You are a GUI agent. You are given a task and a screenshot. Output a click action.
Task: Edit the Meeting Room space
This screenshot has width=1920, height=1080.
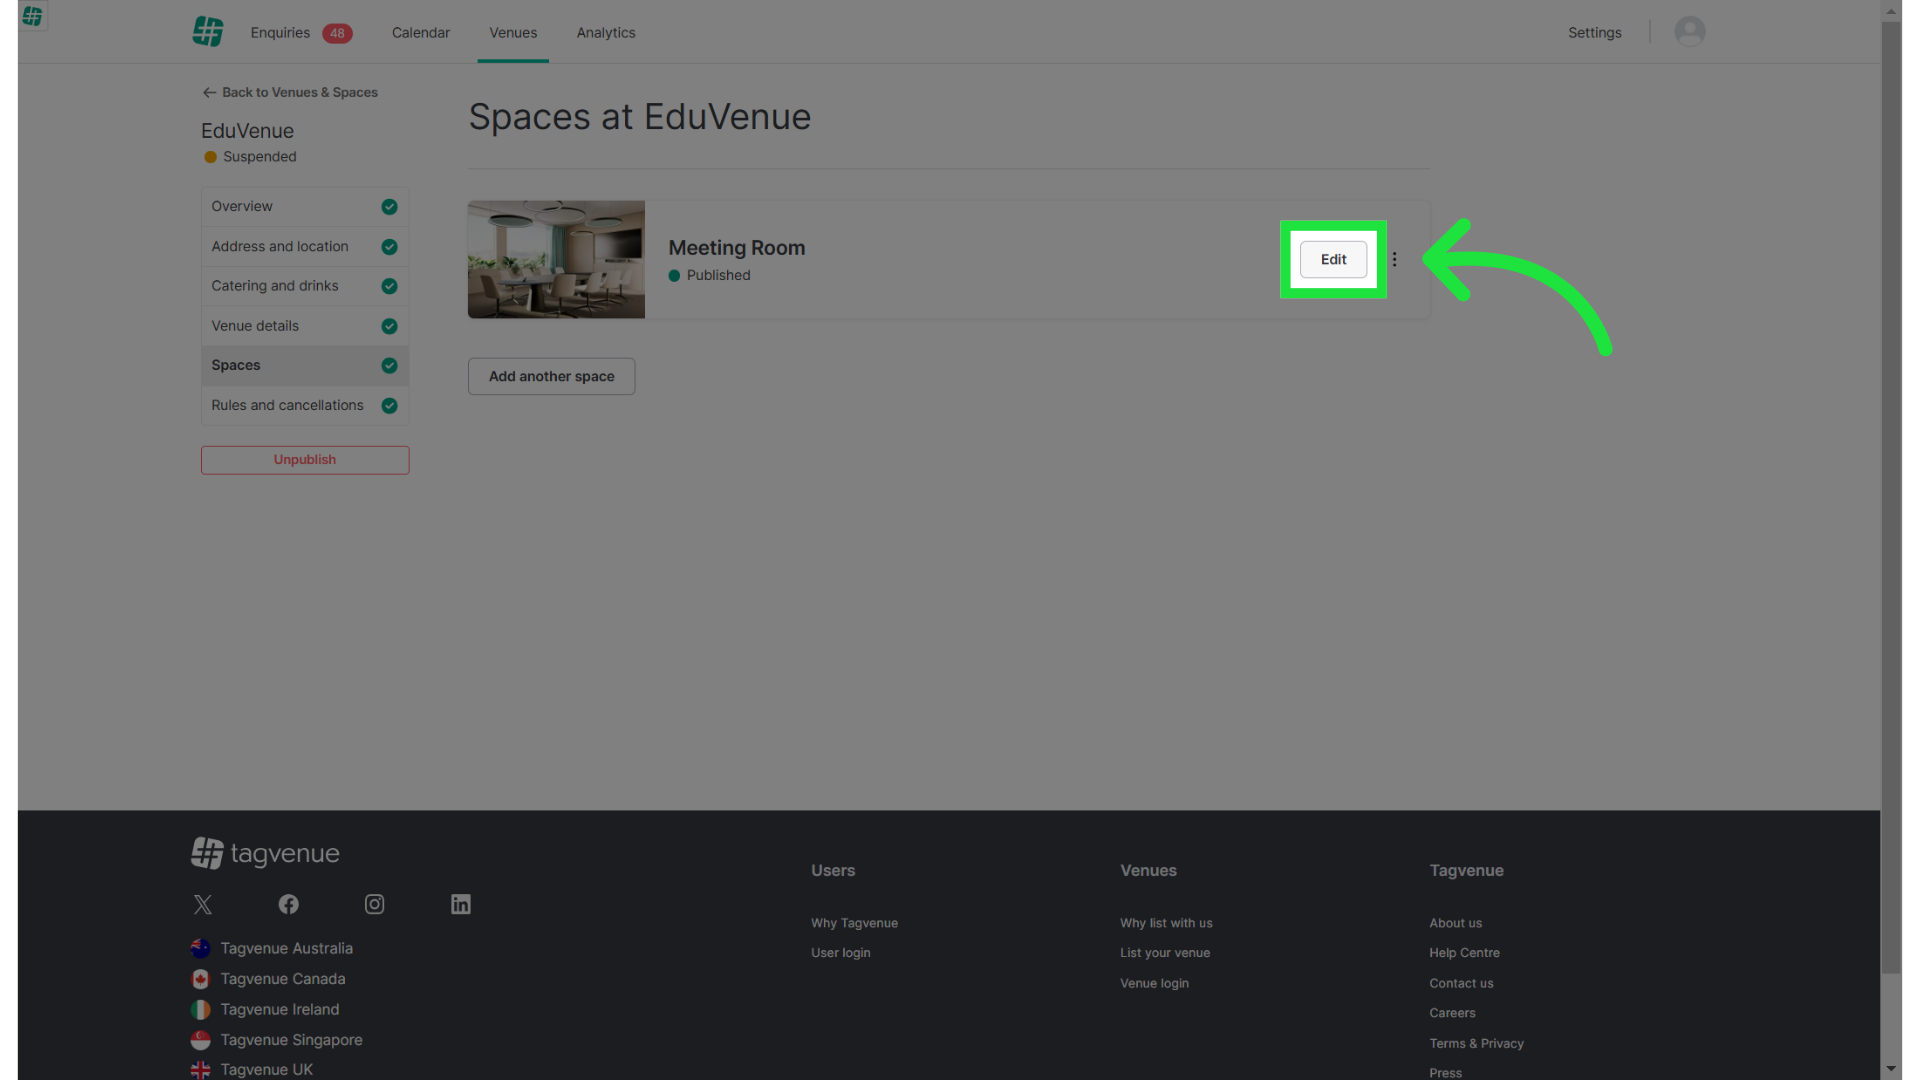1333,259
